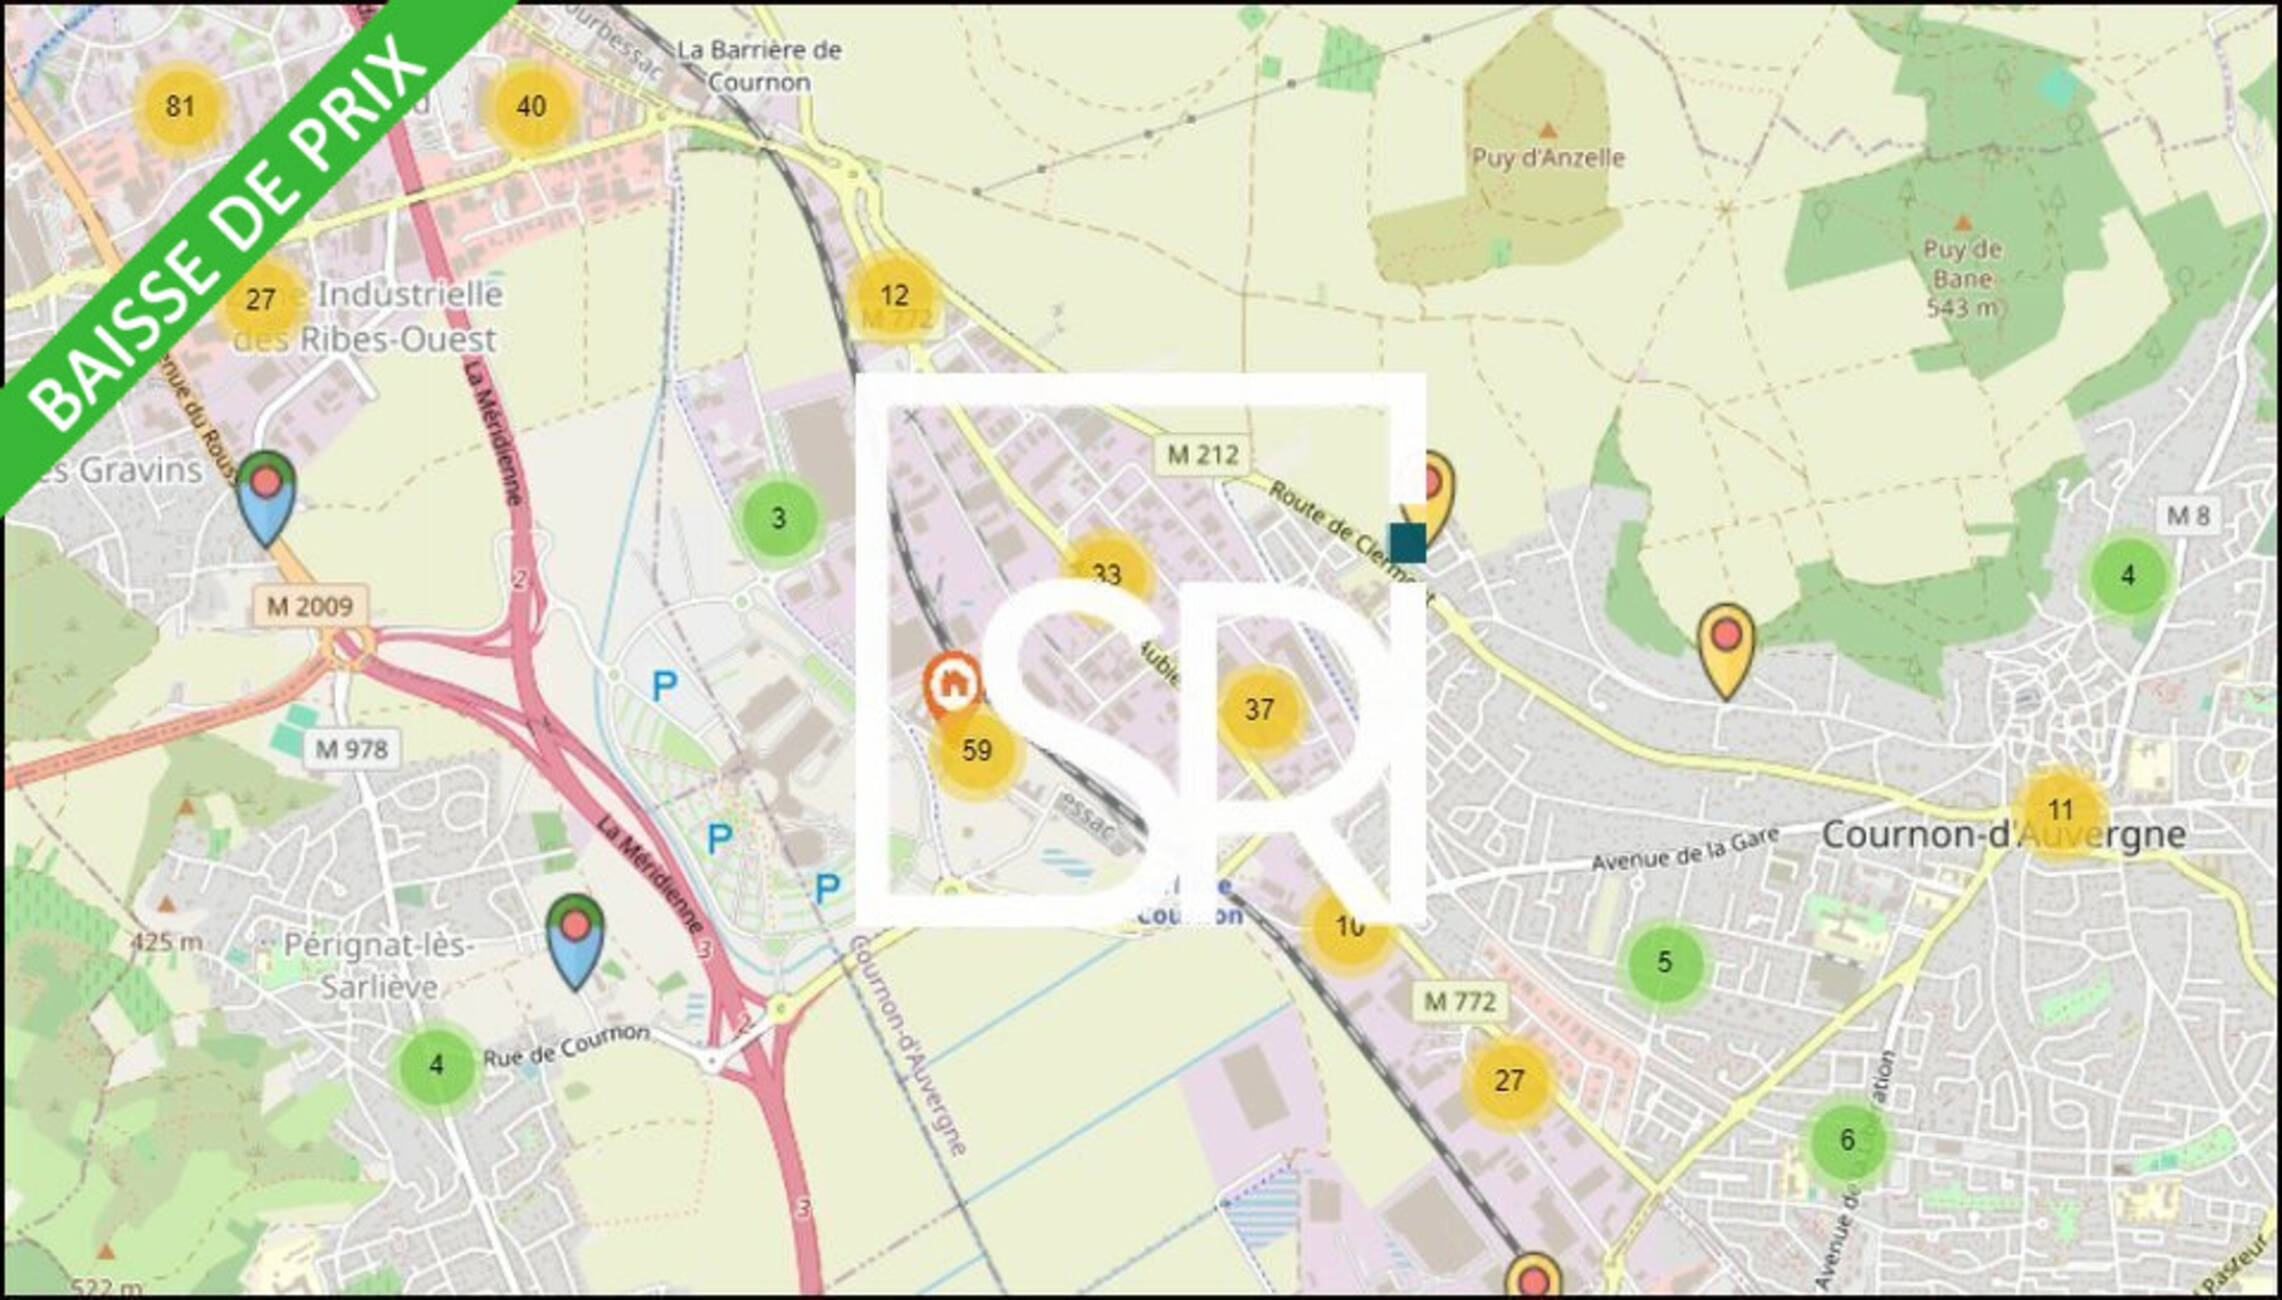The image size is (2282, 1300).
Task: Open the green cluster of 4 near M 8
Action: (x=2128, y=575)
